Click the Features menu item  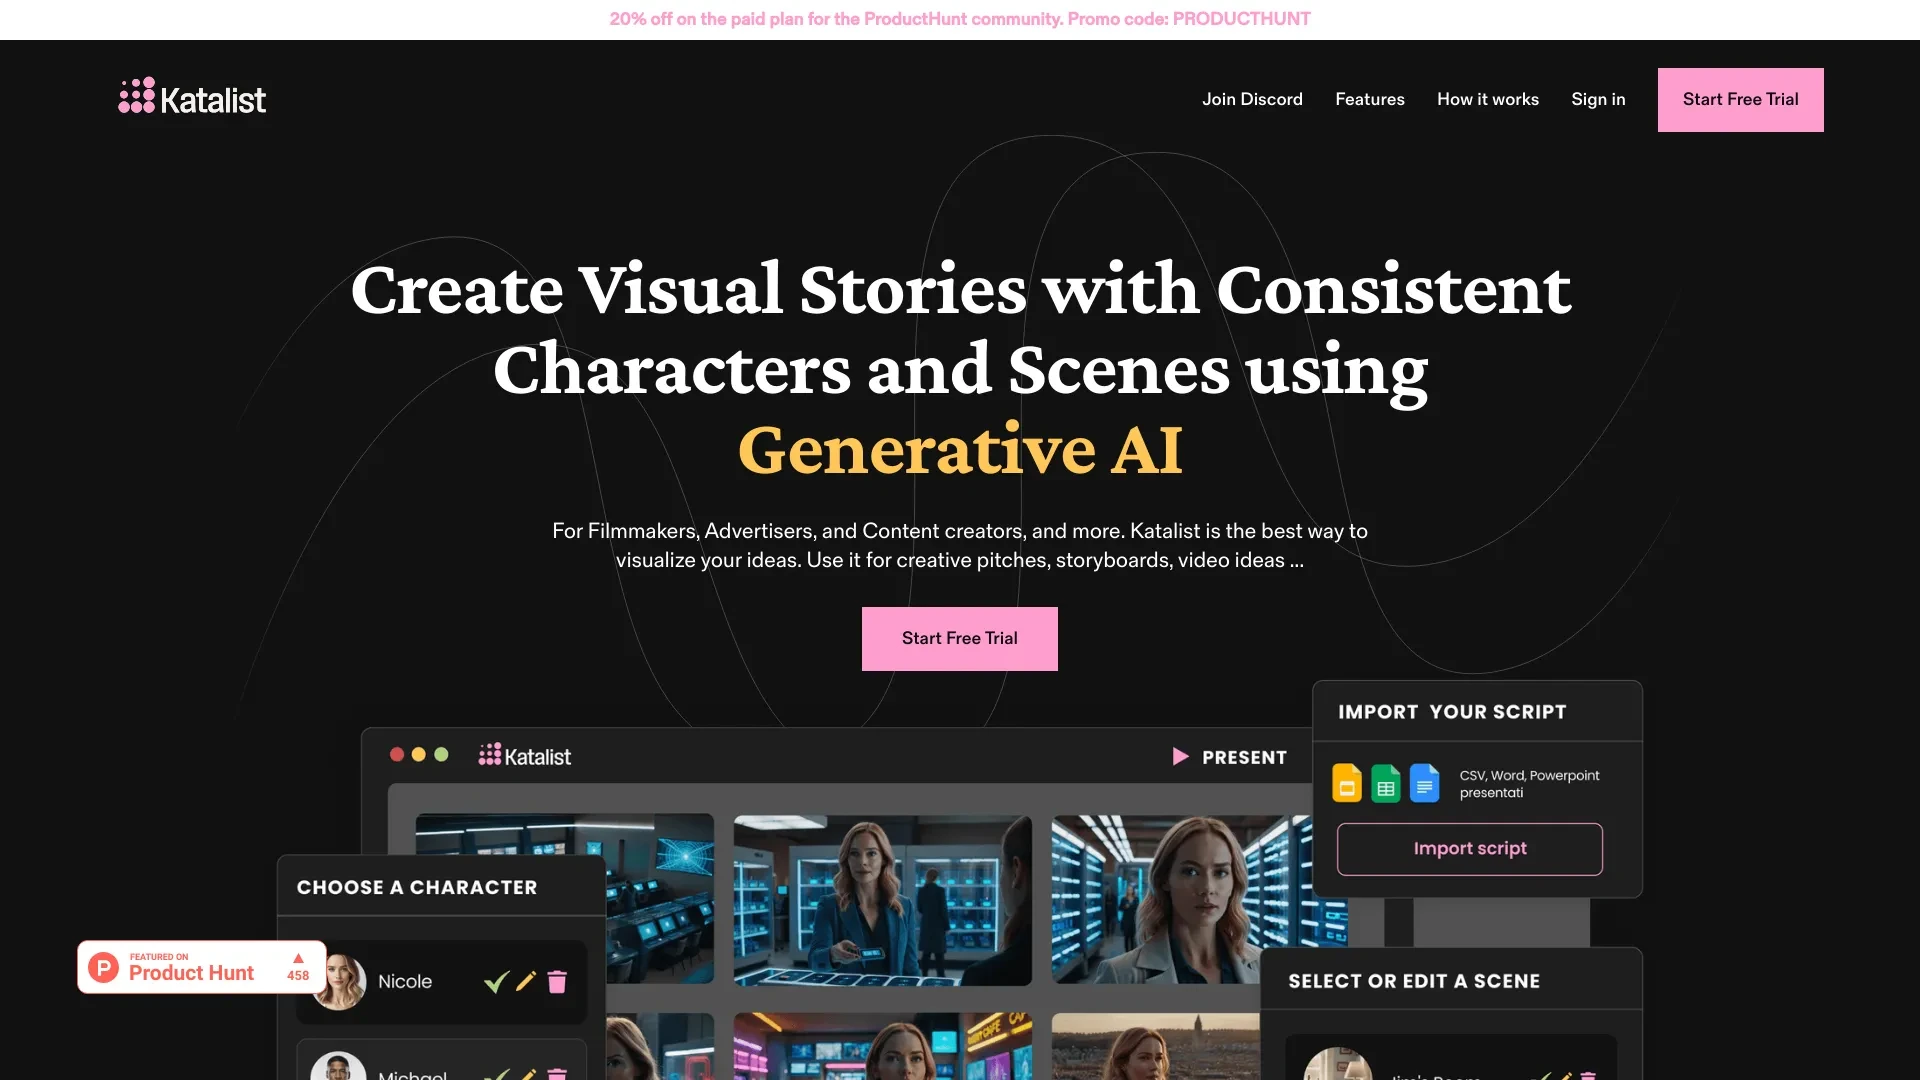1369,99
